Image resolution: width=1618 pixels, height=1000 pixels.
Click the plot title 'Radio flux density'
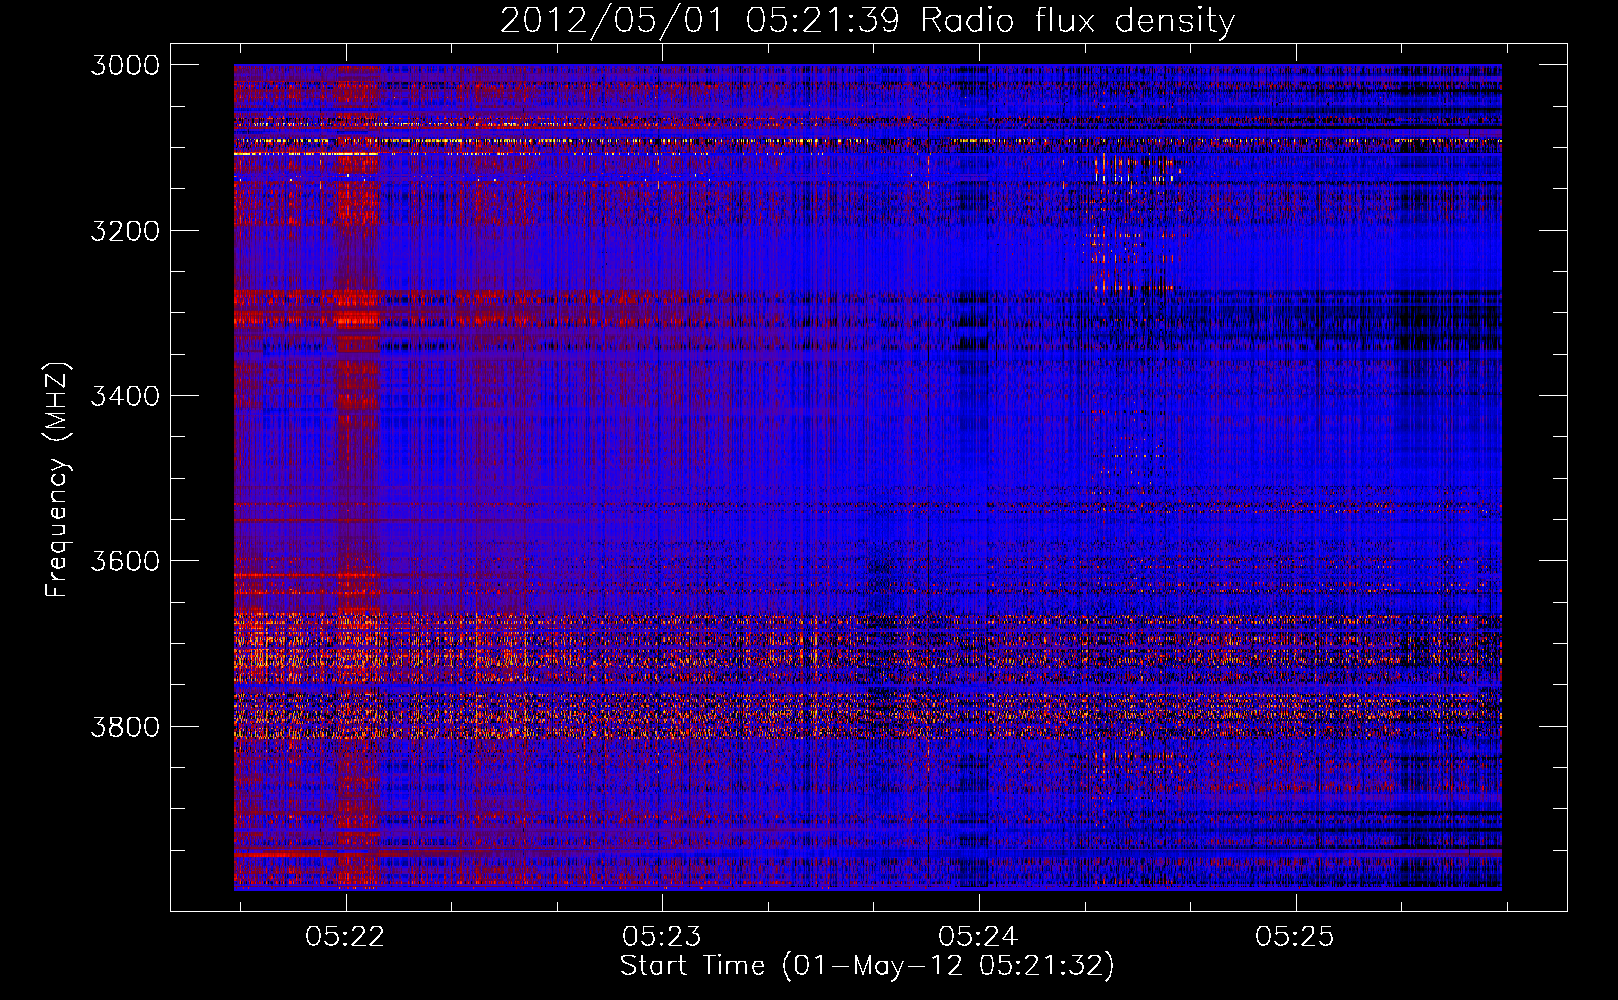tap(1077, 20)
